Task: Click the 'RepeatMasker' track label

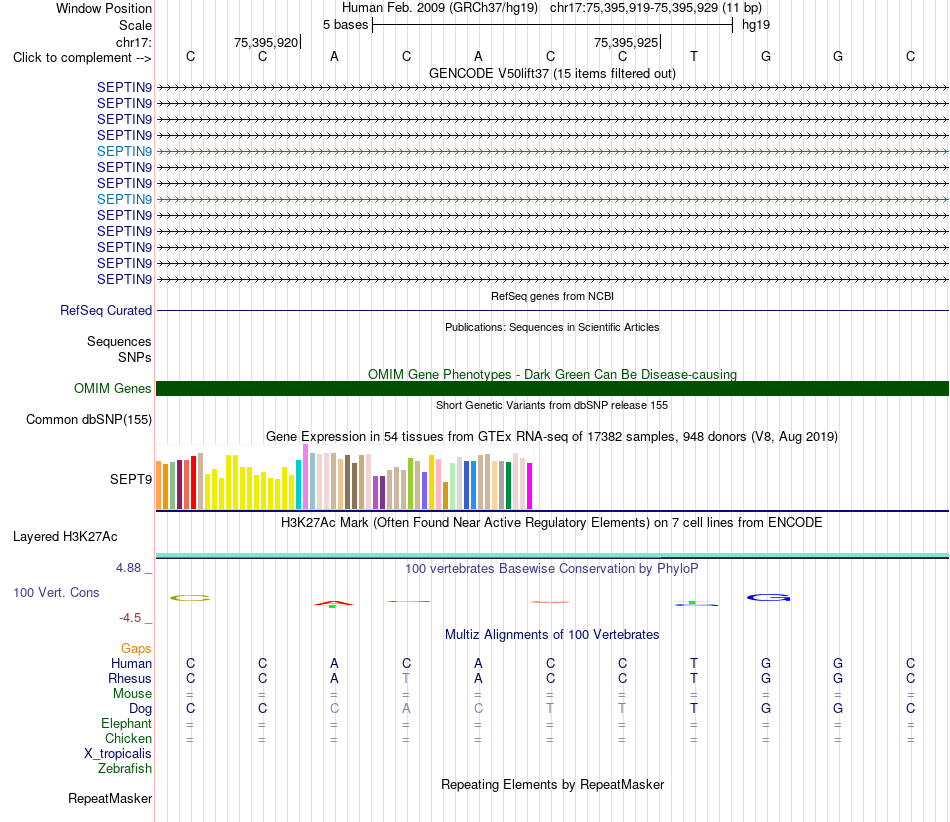Action: click(x=110, y=798)
